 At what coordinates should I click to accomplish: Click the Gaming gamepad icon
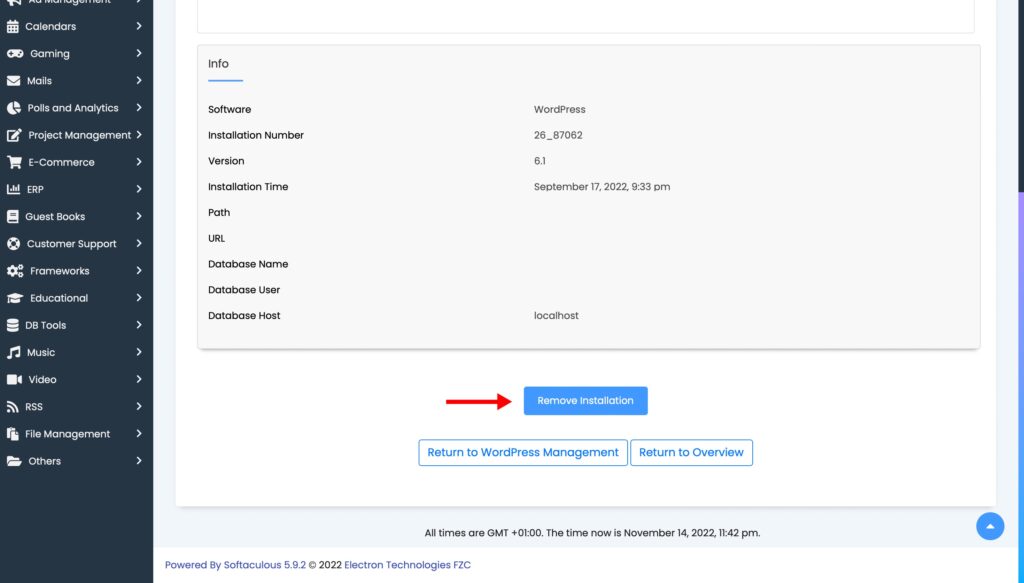tap(15, 54)
